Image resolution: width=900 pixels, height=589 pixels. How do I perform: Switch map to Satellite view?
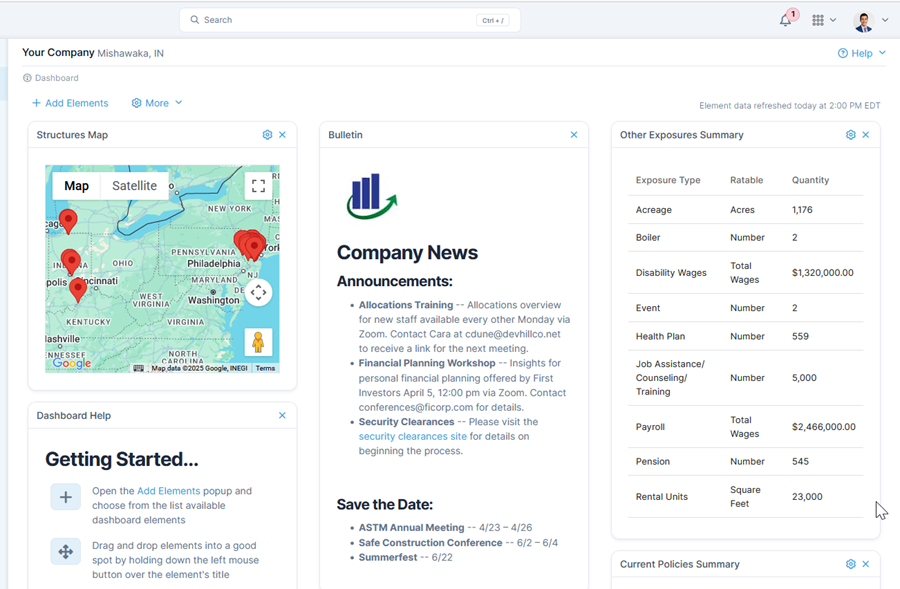pos(134,186)
